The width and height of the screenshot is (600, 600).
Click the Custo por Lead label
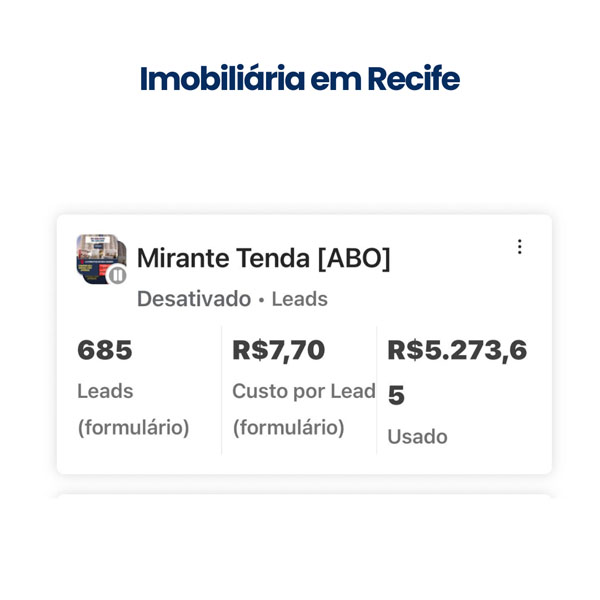(x=303, y=391)
